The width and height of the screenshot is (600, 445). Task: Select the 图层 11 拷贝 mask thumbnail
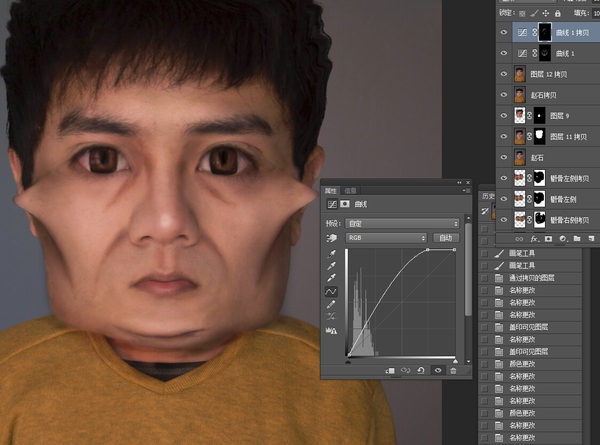[x=539, y=136]
